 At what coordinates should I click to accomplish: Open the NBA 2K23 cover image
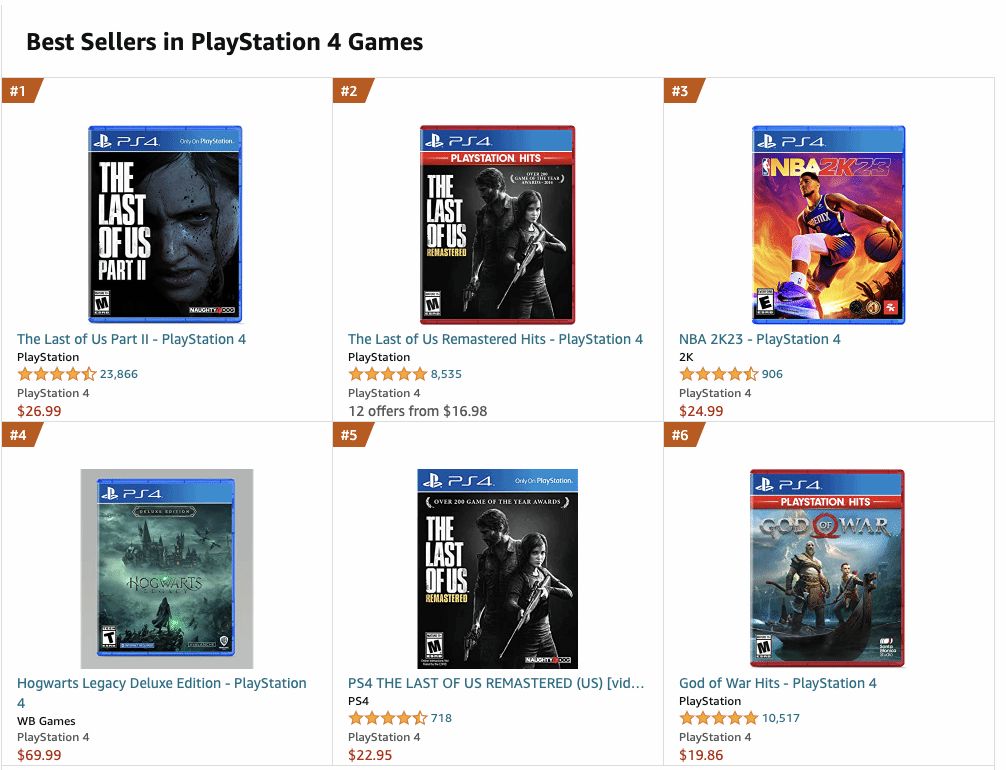click(828, 224)
